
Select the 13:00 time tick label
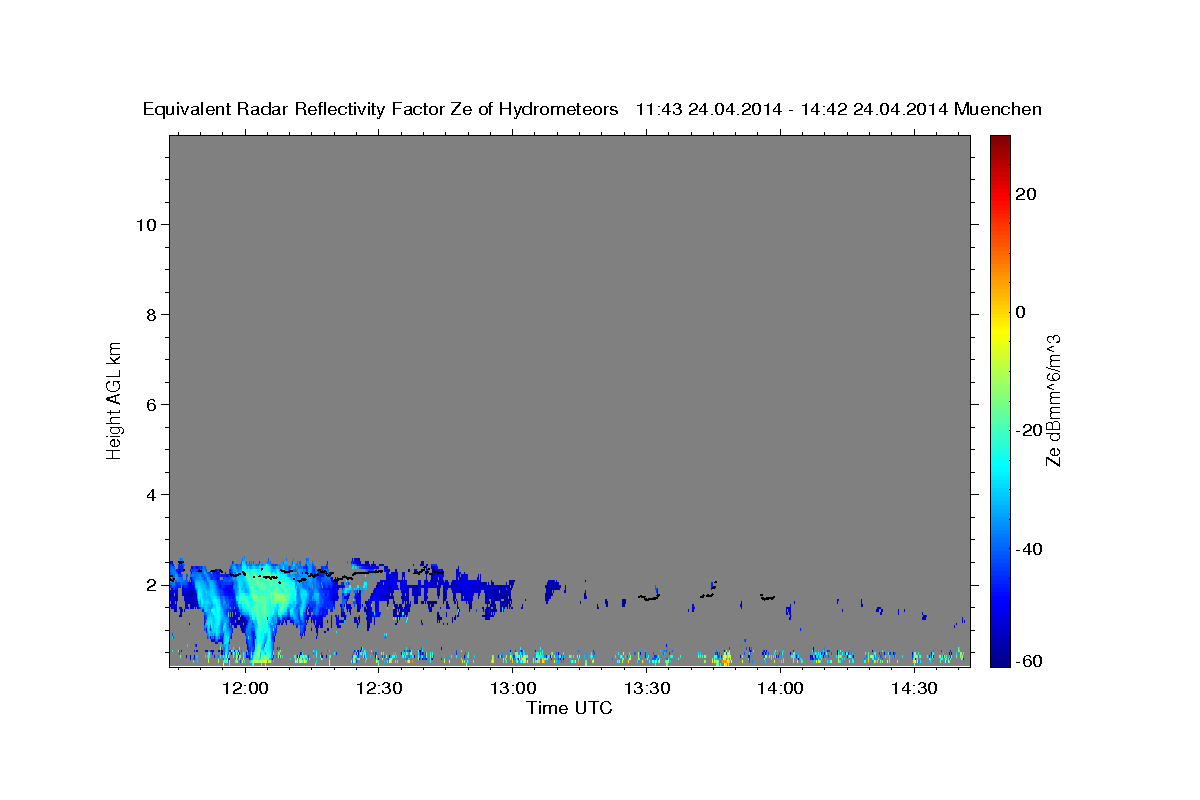[512, 688]
